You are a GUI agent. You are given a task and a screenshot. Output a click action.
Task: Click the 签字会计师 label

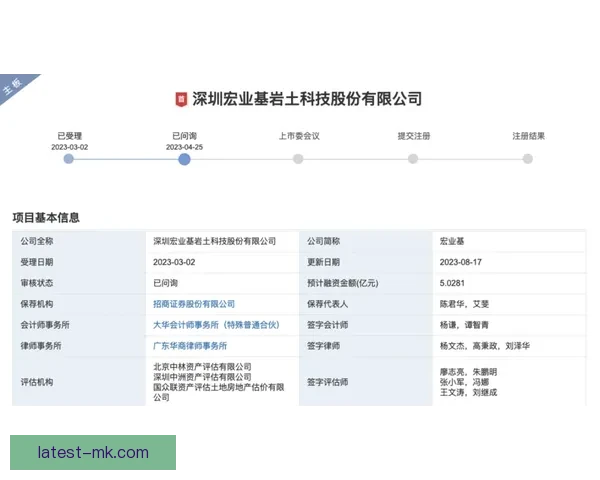328,325
